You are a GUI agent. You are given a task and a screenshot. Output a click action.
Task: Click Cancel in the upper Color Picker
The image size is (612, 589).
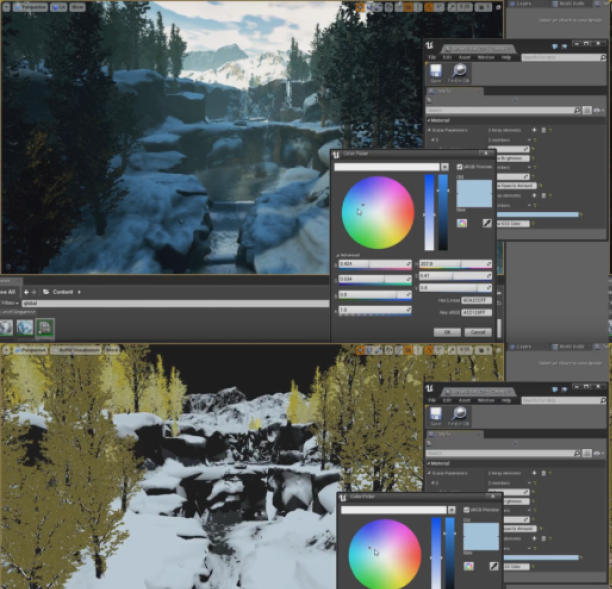tap(478, 332)
